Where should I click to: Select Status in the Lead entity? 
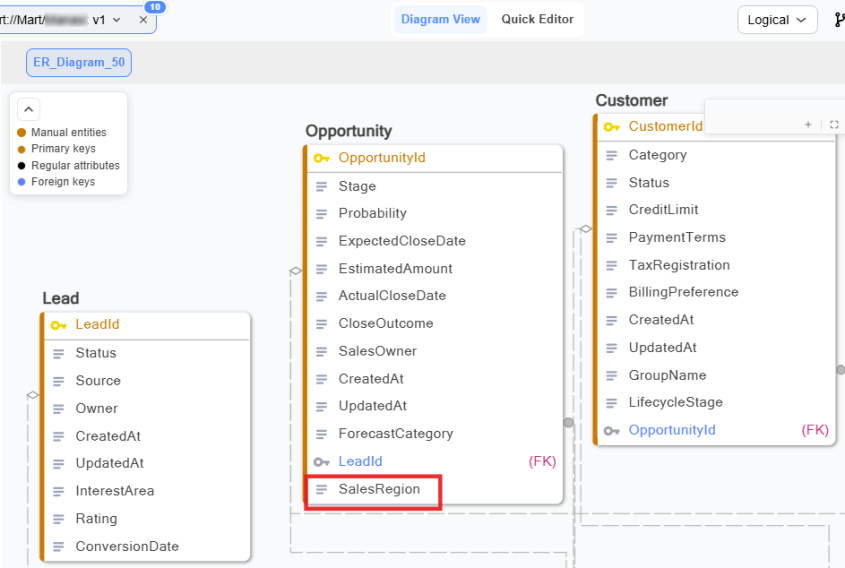tap(96, 353)
